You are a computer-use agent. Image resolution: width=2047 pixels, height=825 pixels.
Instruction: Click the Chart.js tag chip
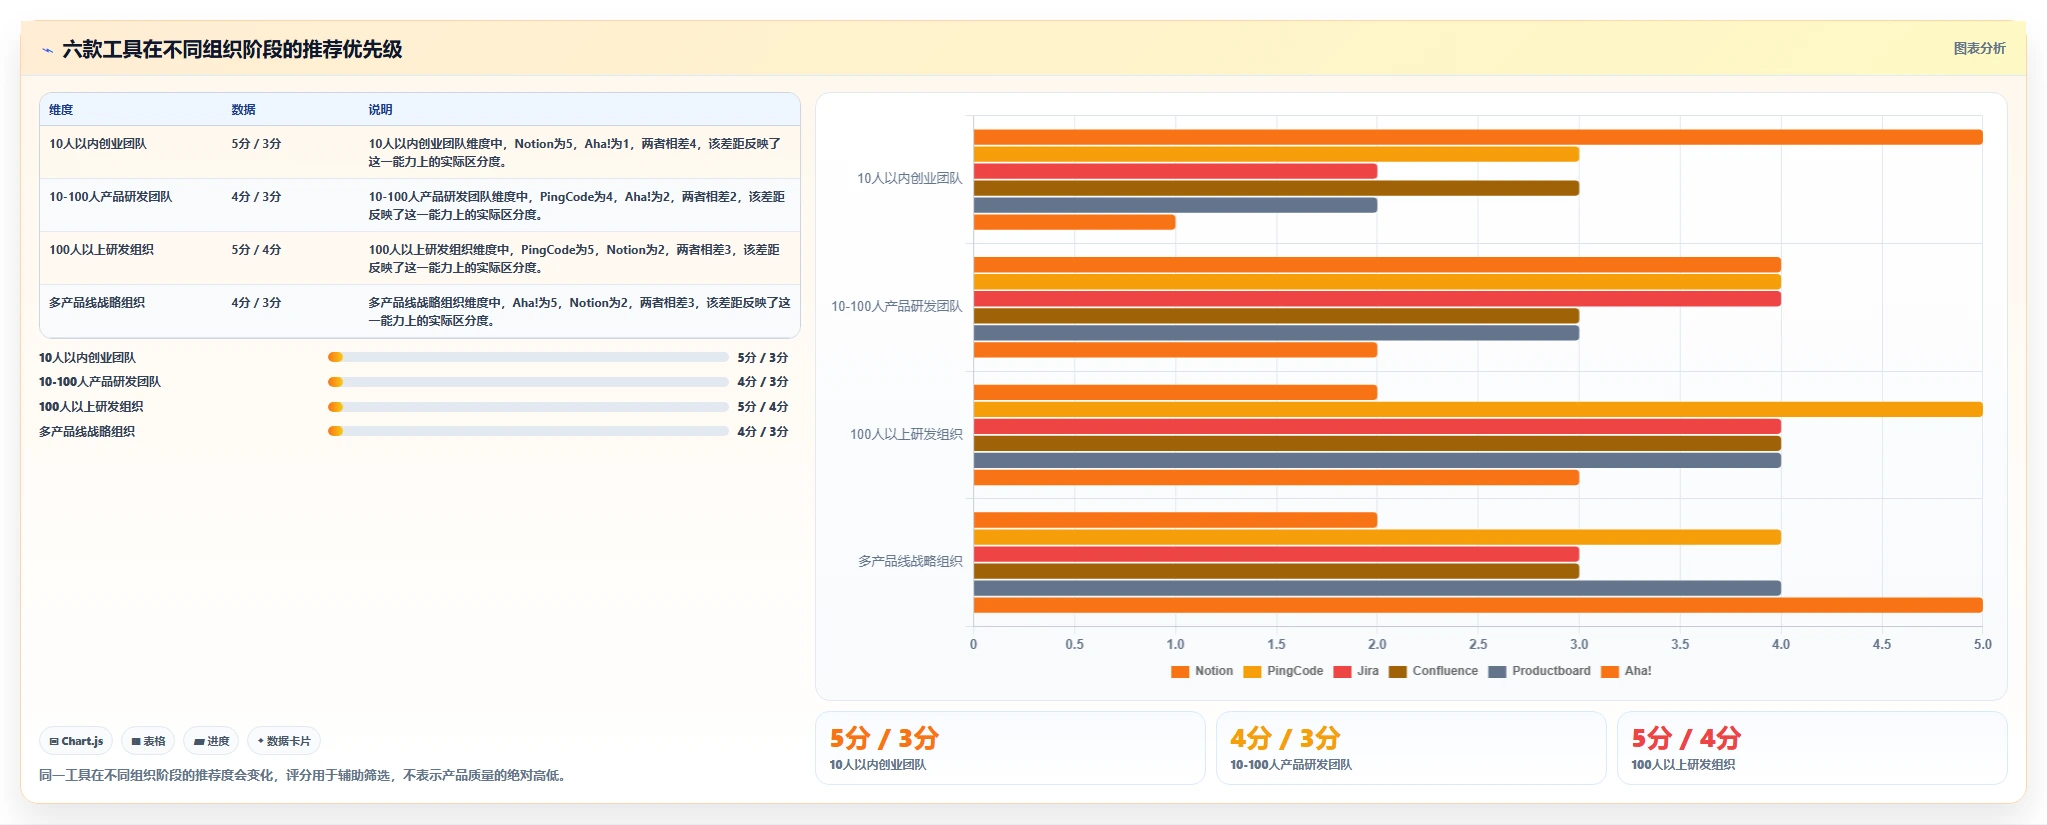pyautogui.click(x=76, y=741)
